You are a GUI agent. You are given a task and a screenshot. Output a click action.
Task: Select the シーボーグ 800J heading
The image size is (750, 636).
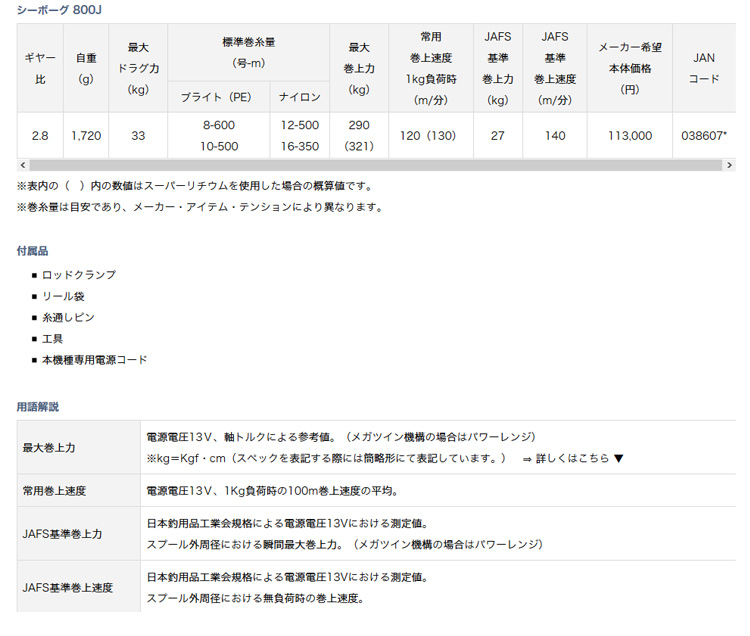pos(59,10)
